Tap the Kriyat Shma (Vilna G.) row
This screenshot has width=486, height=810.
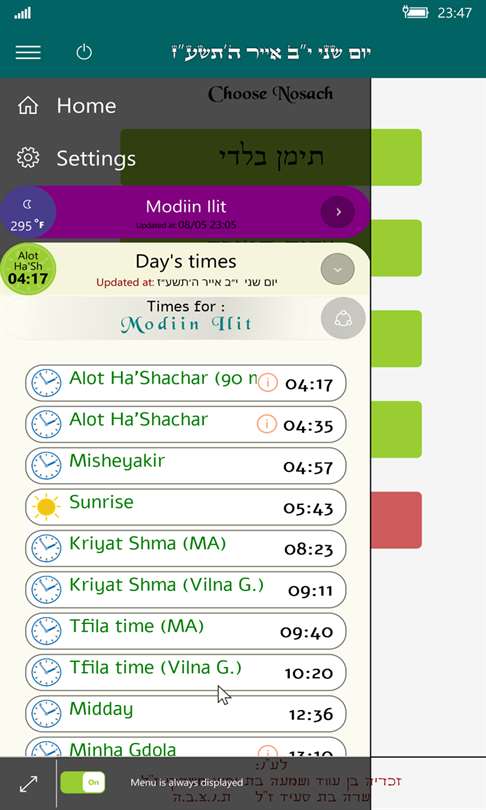(185, 590)
